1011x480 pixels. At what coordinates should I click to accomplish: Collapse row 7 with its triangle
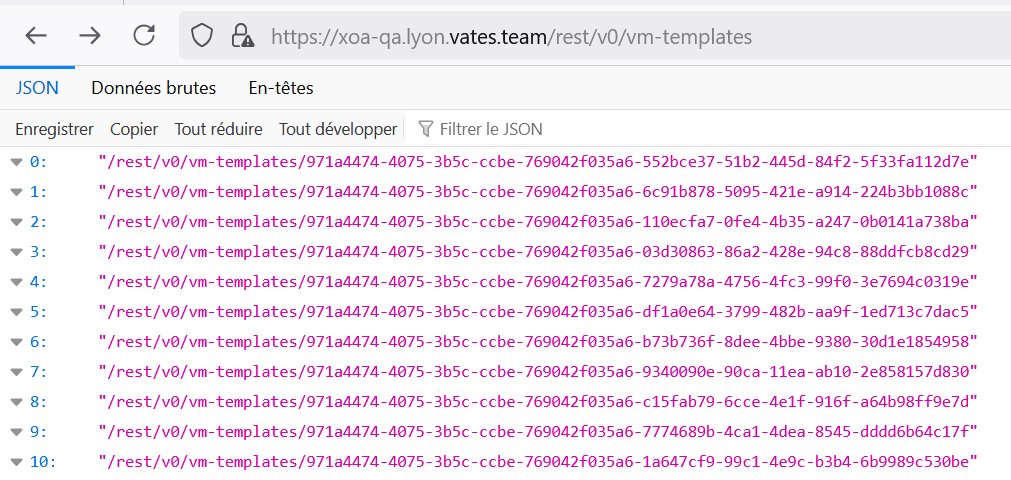pyautogui.click(x=17, y=372)
